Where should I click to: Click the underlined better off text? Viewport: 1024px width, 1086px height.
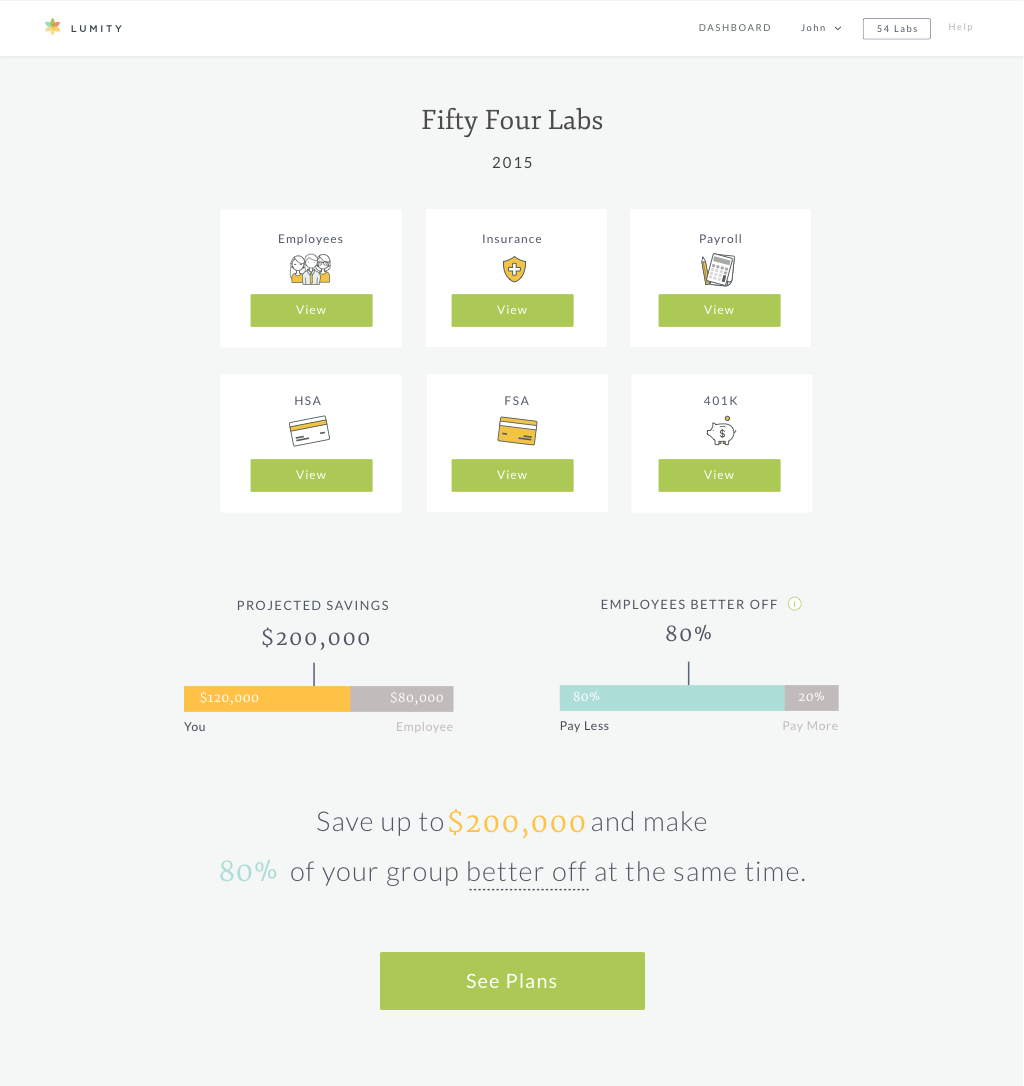(x=527, y=872)
